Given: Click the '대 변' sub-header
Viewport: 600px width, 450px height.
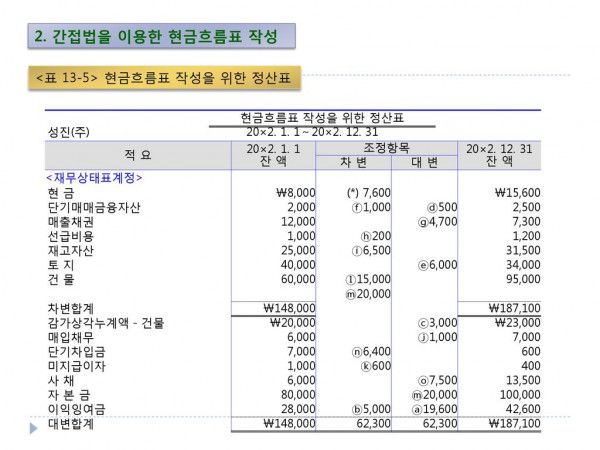Looking at the screenshot, I should click(424, 162).
